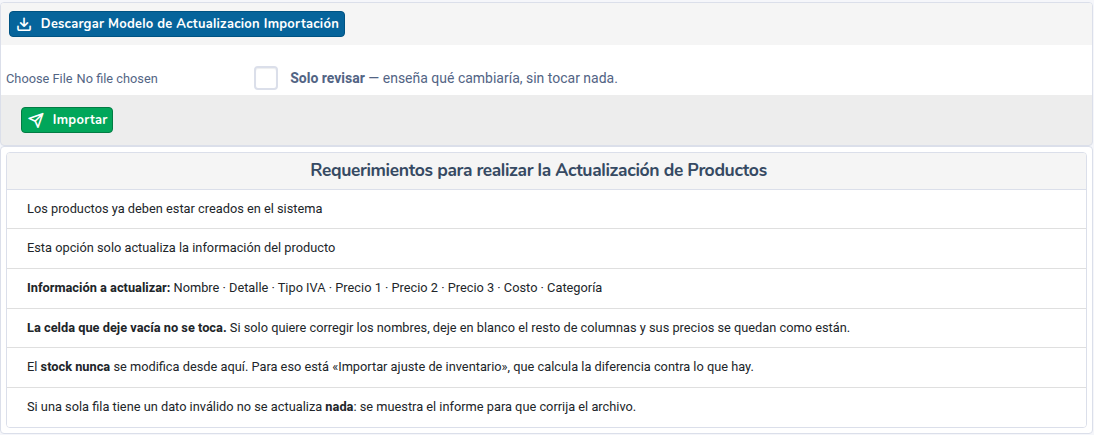Click the 'Si una sola fila tiene un dato inválido' row
Viewport: 1094px width, 435px height.
[547, 407]
